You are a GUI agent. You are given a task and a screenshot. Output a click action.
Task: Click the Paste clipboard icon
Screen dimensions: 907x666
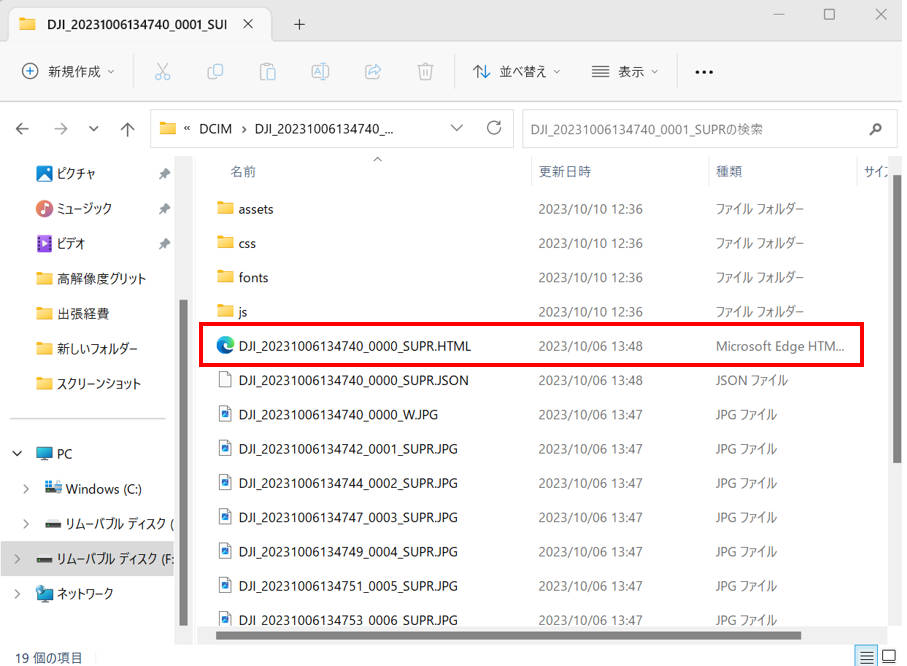267,71
